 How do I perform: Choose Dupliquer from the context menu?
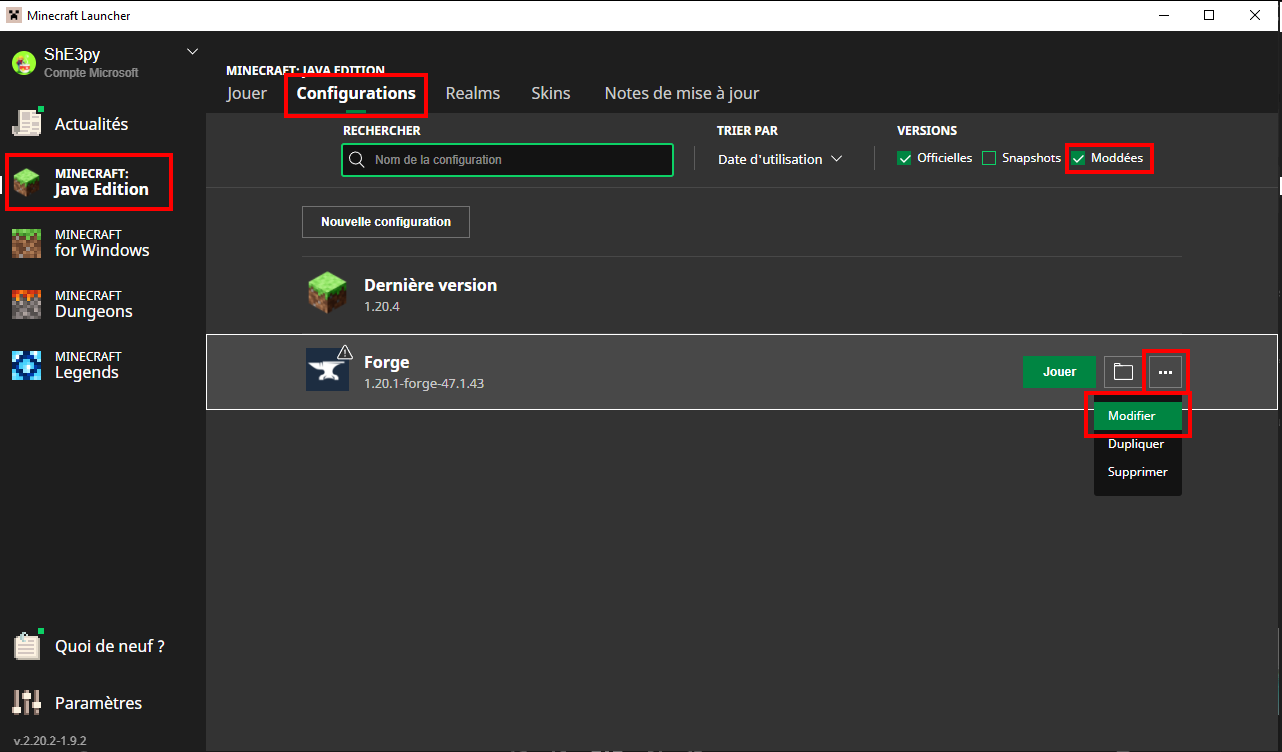click(x=1138, y=444)
